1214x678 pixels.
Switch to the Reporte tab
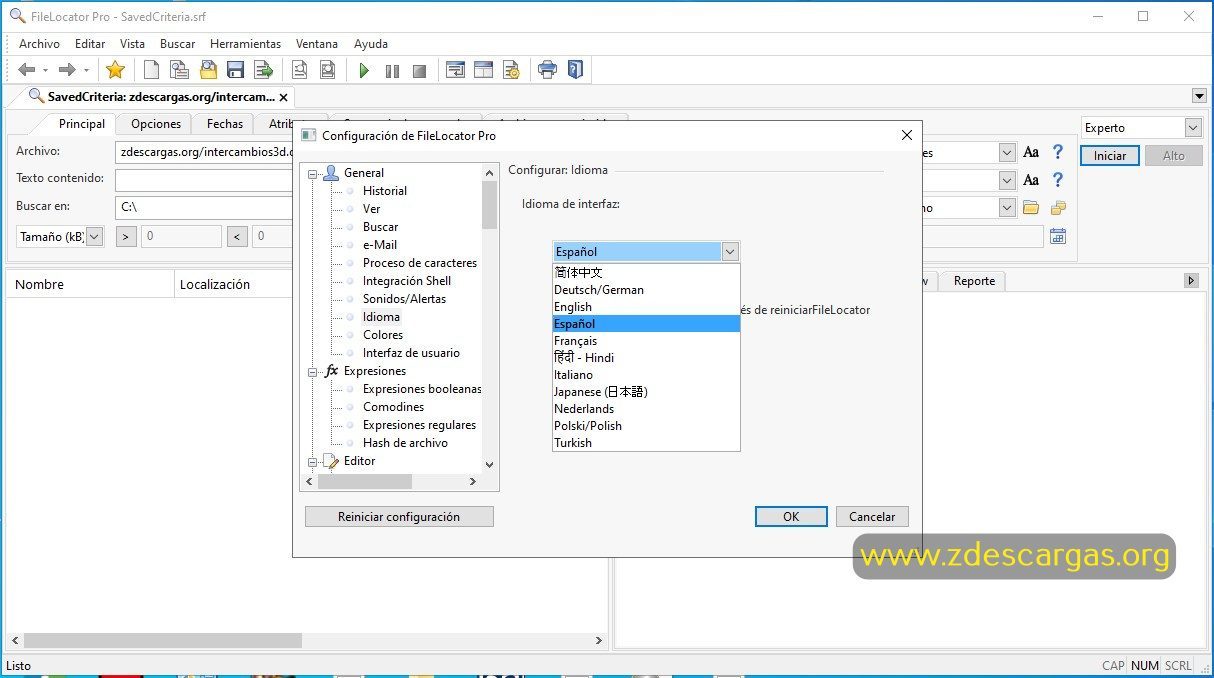pos(974,281)
